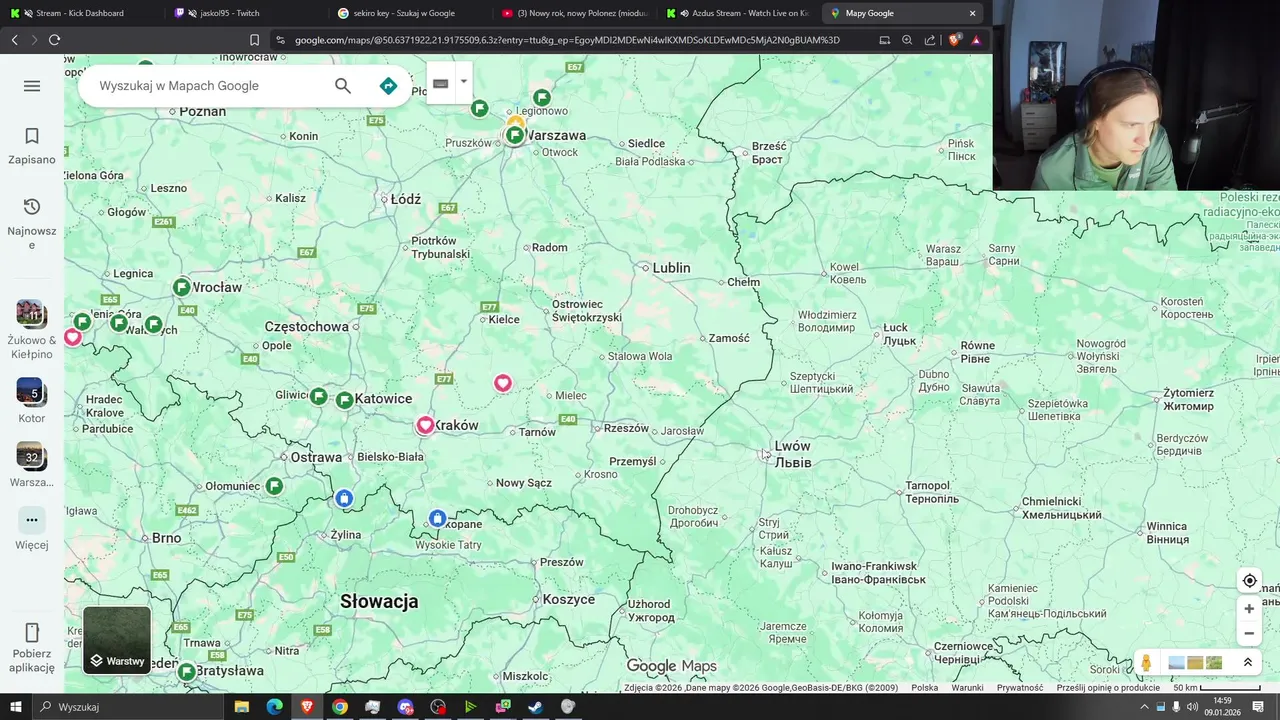The width and height of the screenshot is (1280, 720).
Task: Click the Słowacja country label
Action: point(379,601)
